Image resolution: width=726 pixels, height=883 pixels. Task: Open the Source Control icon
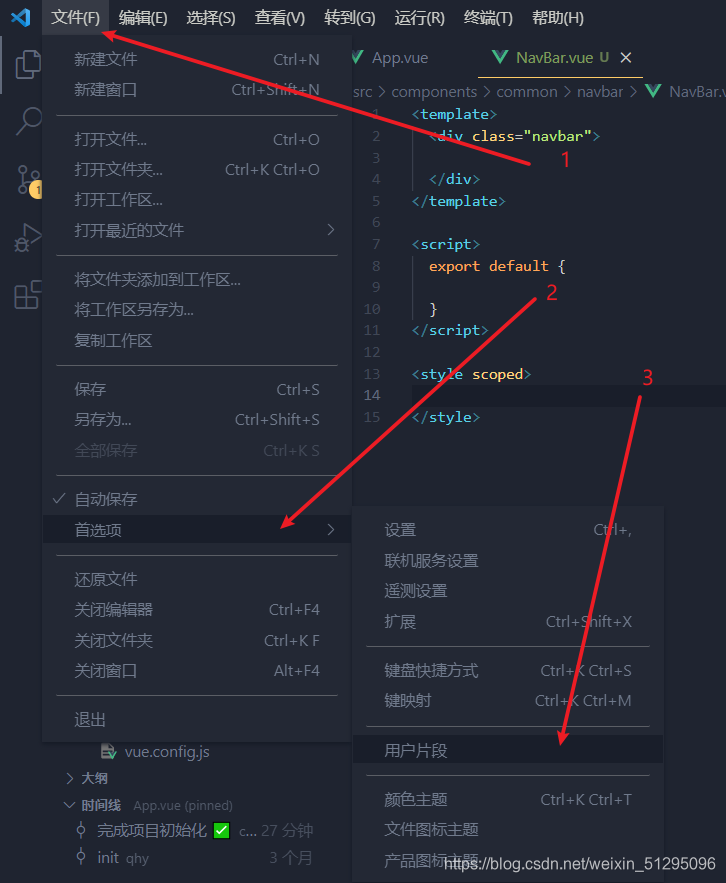(x=28, y=181)
